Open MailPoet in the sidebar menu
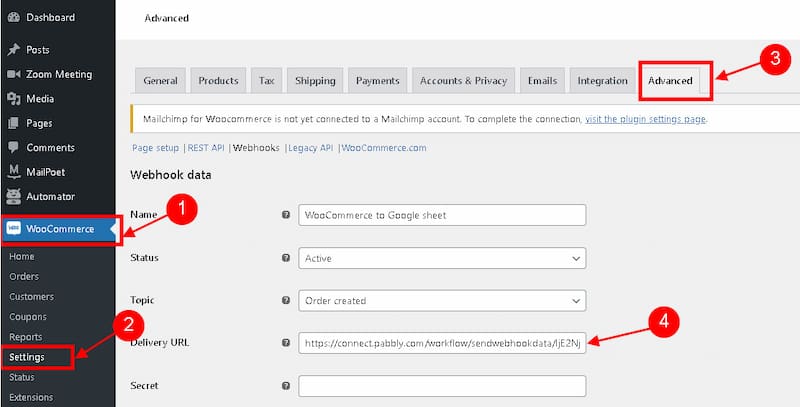This screenshot has width=800, height=407. 46,172
